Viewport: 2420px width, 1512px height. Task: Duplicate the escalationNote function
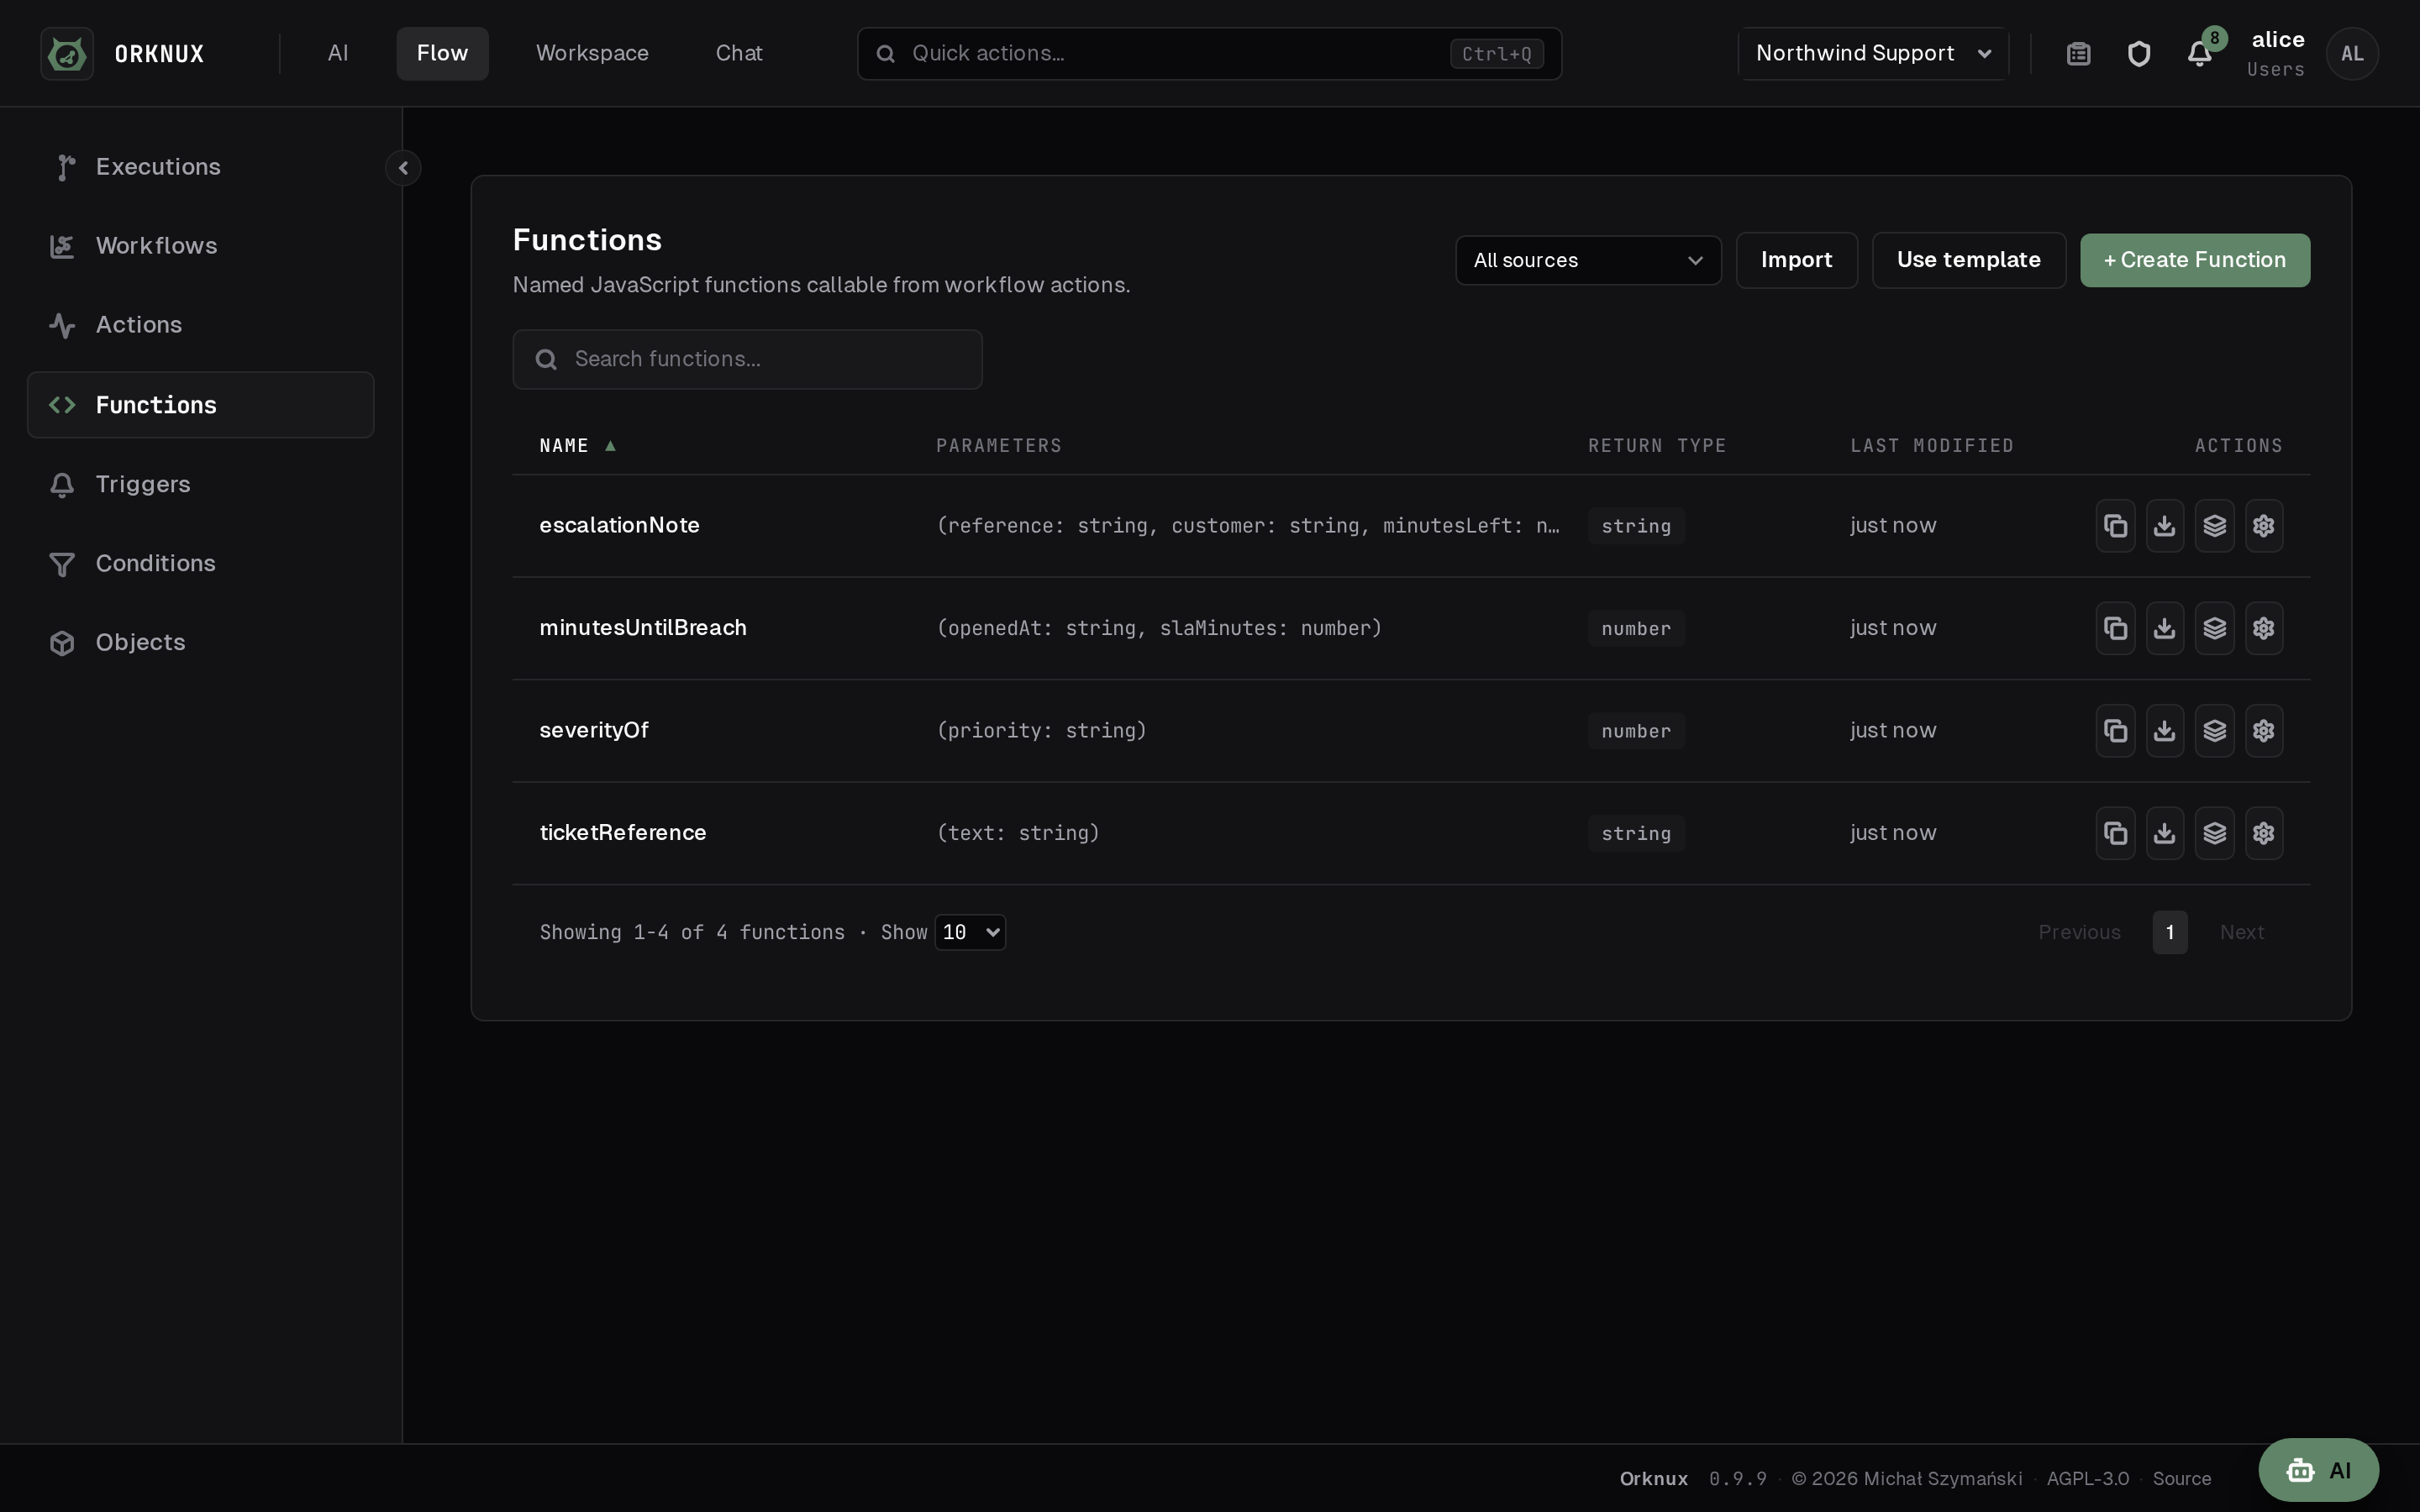(2115, 526)
